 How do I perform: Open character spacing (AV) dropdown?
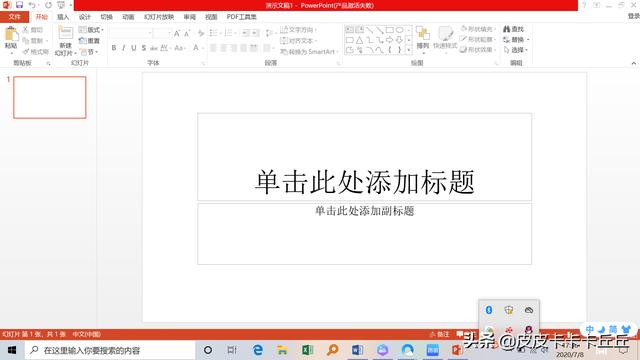164,48
